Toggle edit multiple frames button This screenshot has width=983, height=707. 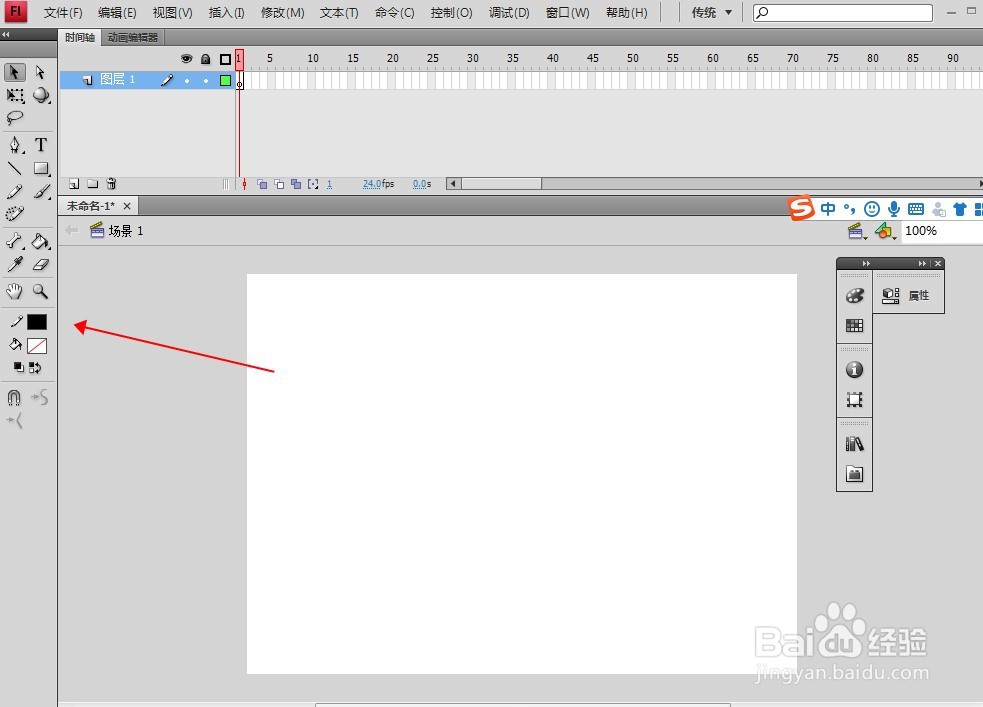(x=296, y=184)
